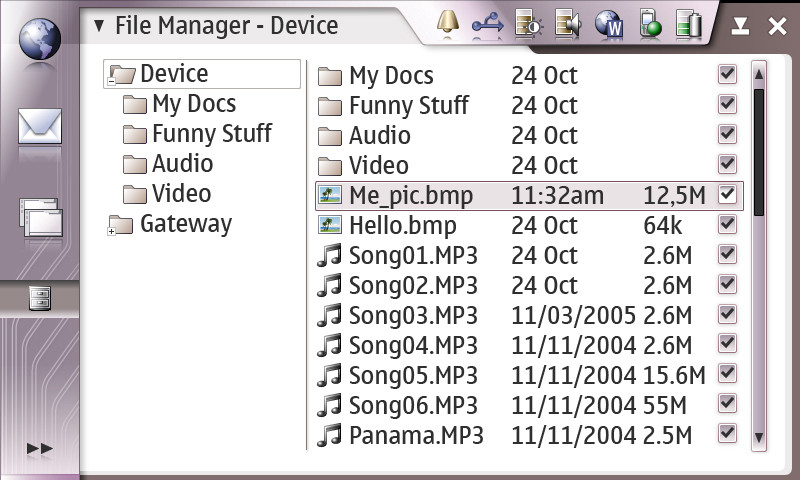This screenshot has height=480, width=800.
Task: Untick the Funny Stuff folder checkbox
Action: [x=728, y=105]
